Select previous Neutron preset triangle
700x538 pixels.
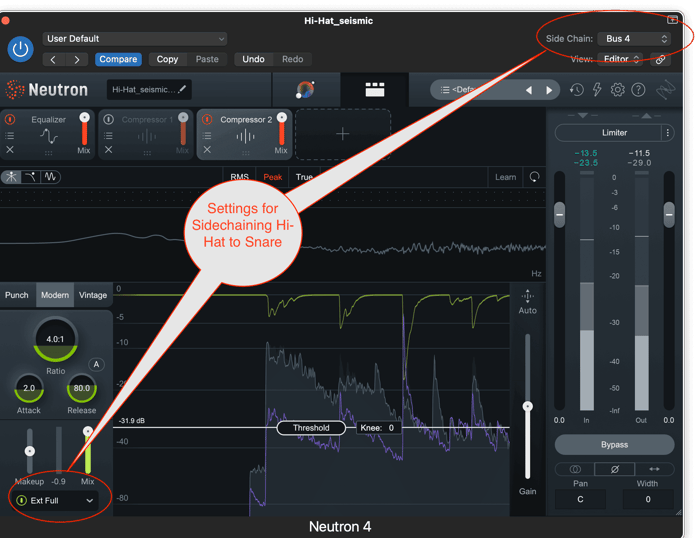(x=529, y=90)
